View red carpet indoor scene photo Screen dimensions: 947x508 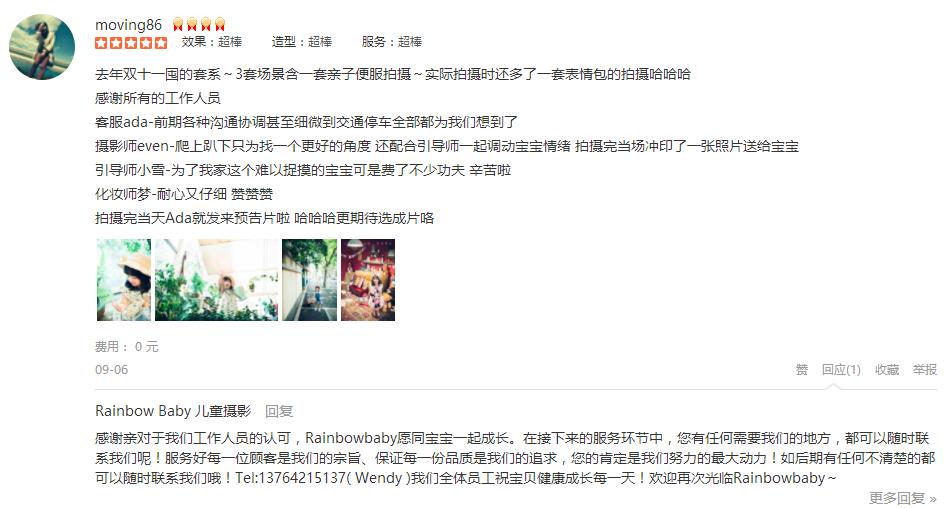[368, 280]
